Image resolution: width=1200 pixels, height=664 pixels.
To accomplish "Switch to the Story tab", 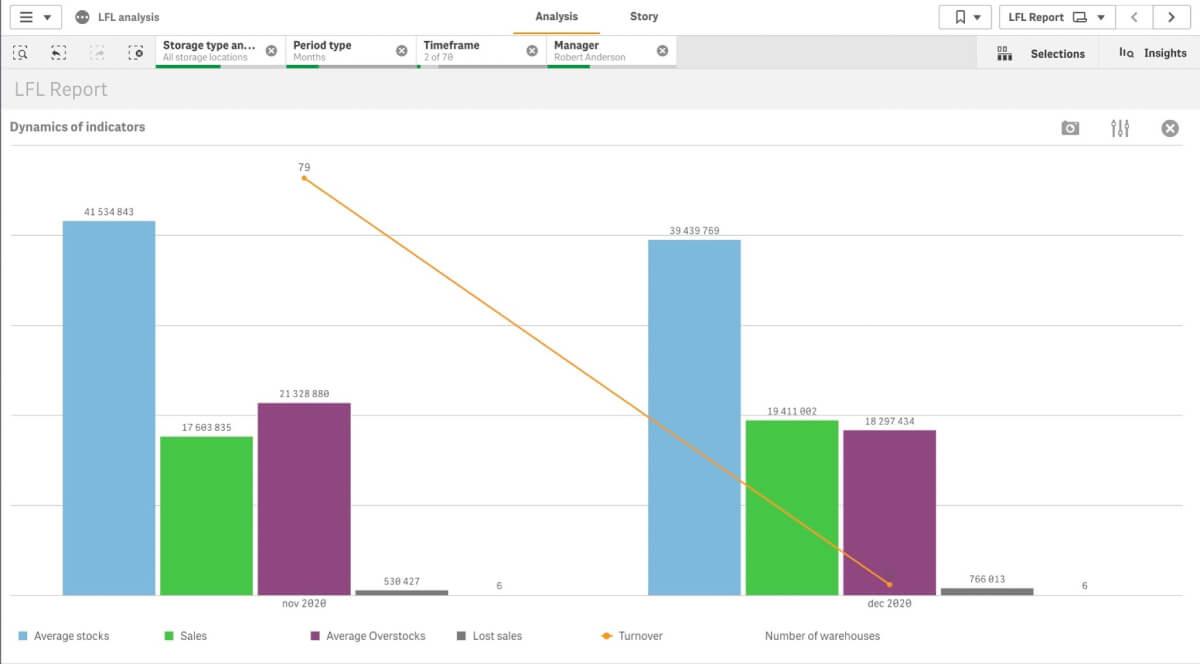I will 643,16.
